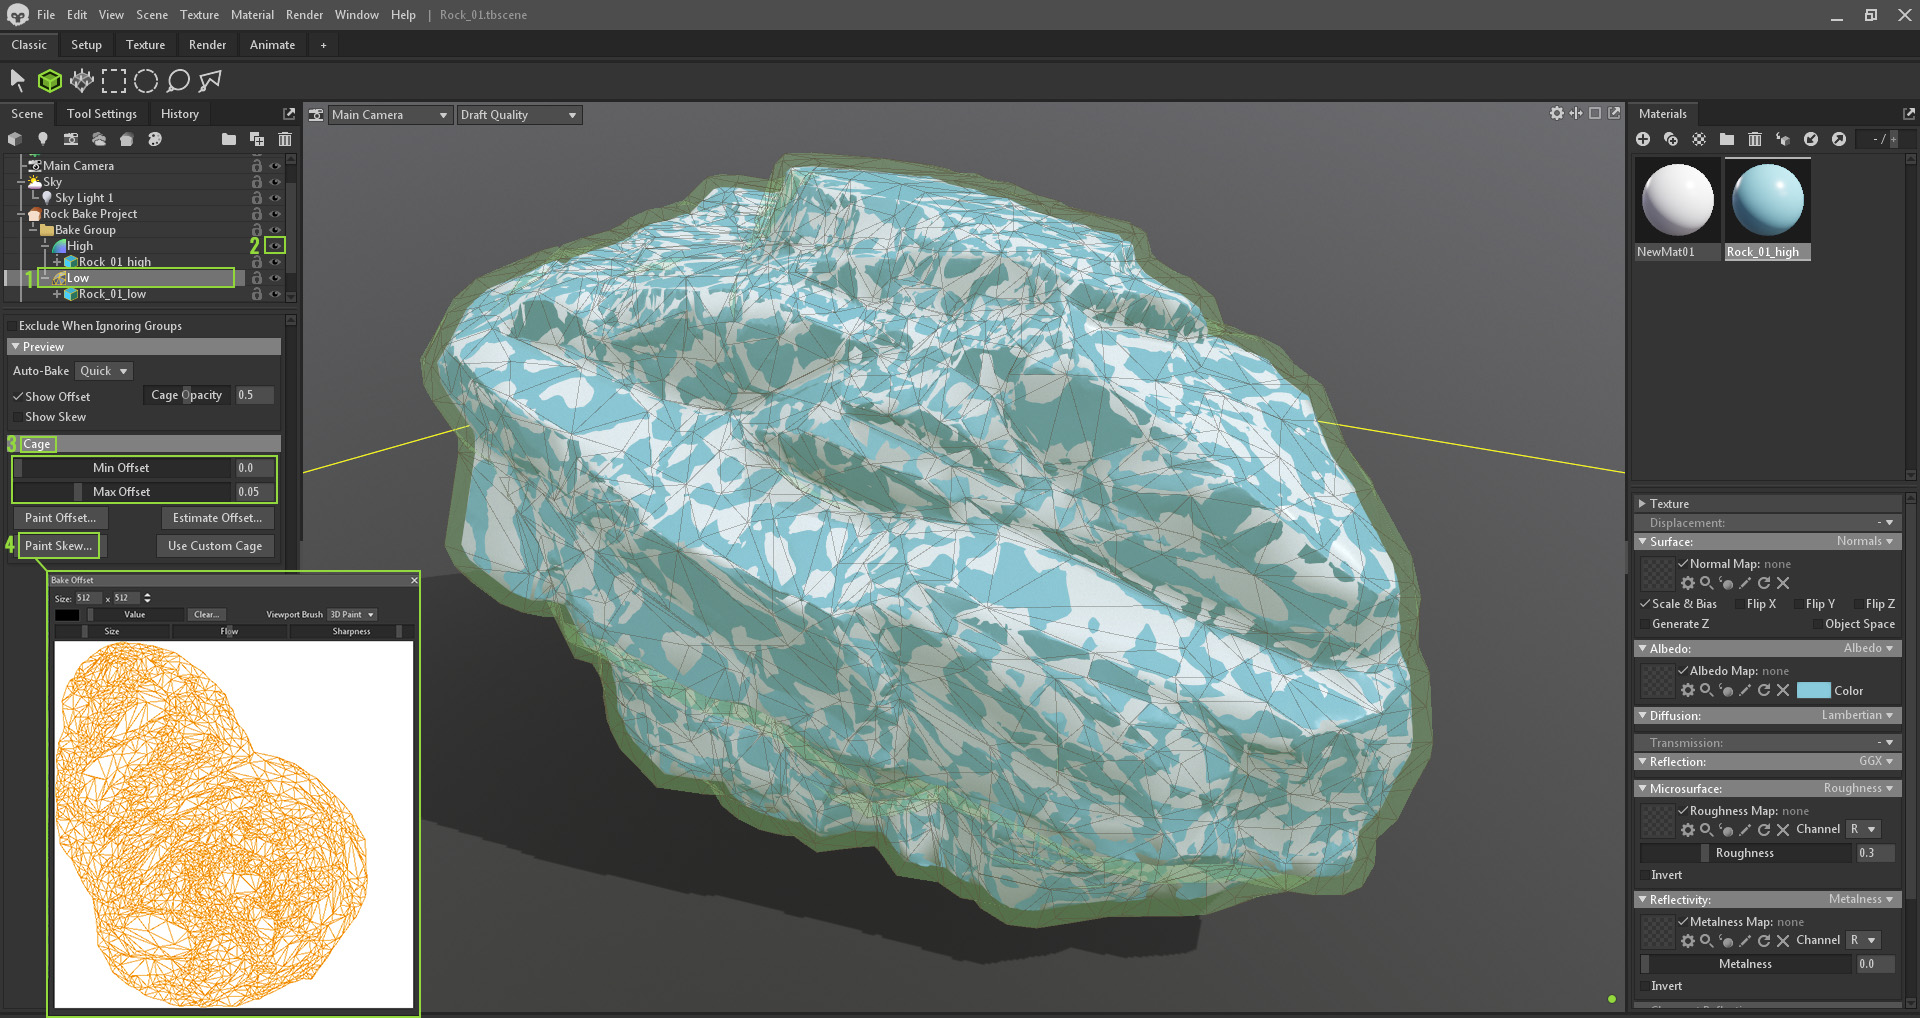Screen dimensions: 1920x1018
Task: Click the add camera icon in Scene panel
Action: (71, 139)
